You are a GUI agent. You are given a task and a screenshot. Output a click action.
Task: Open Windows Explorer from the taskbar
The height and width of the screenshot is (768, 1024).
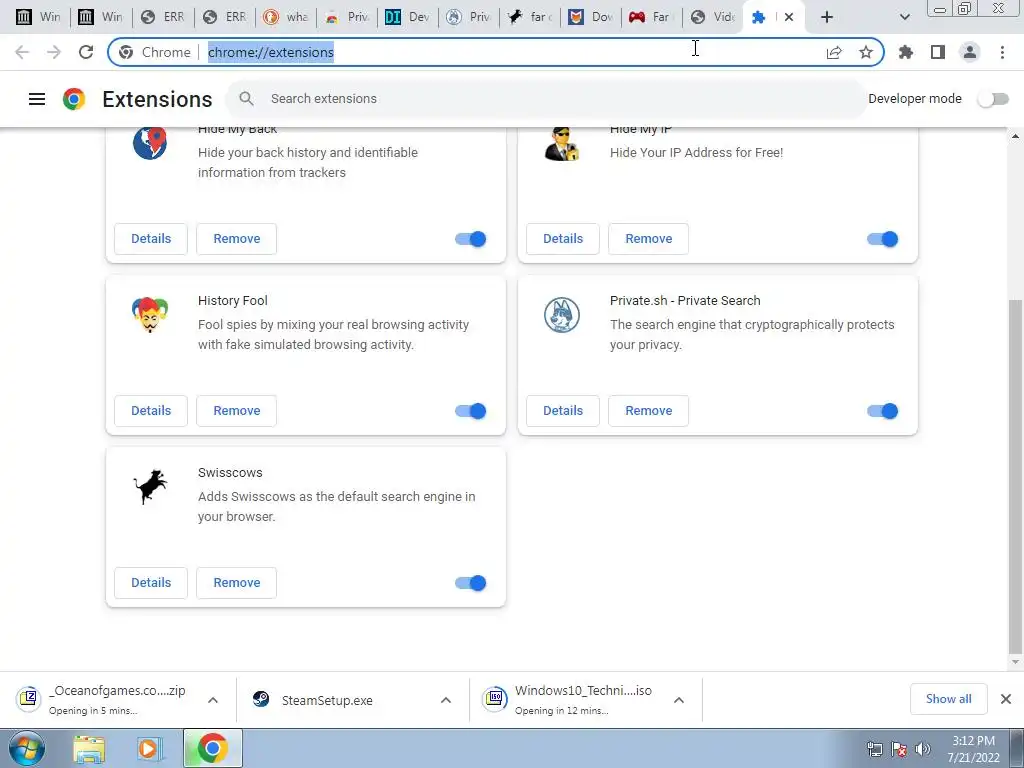pos(89,749)
